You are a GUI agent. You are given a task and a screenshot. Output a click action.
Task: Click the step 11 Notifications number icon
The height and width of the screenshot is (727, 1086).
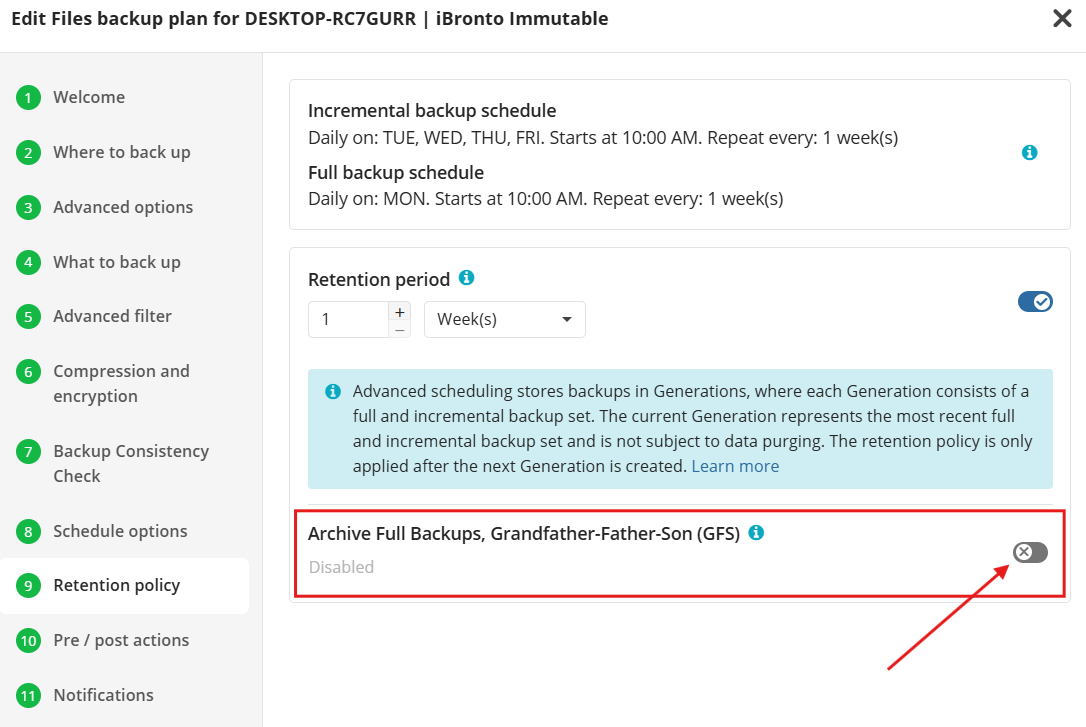pos(28,695)
